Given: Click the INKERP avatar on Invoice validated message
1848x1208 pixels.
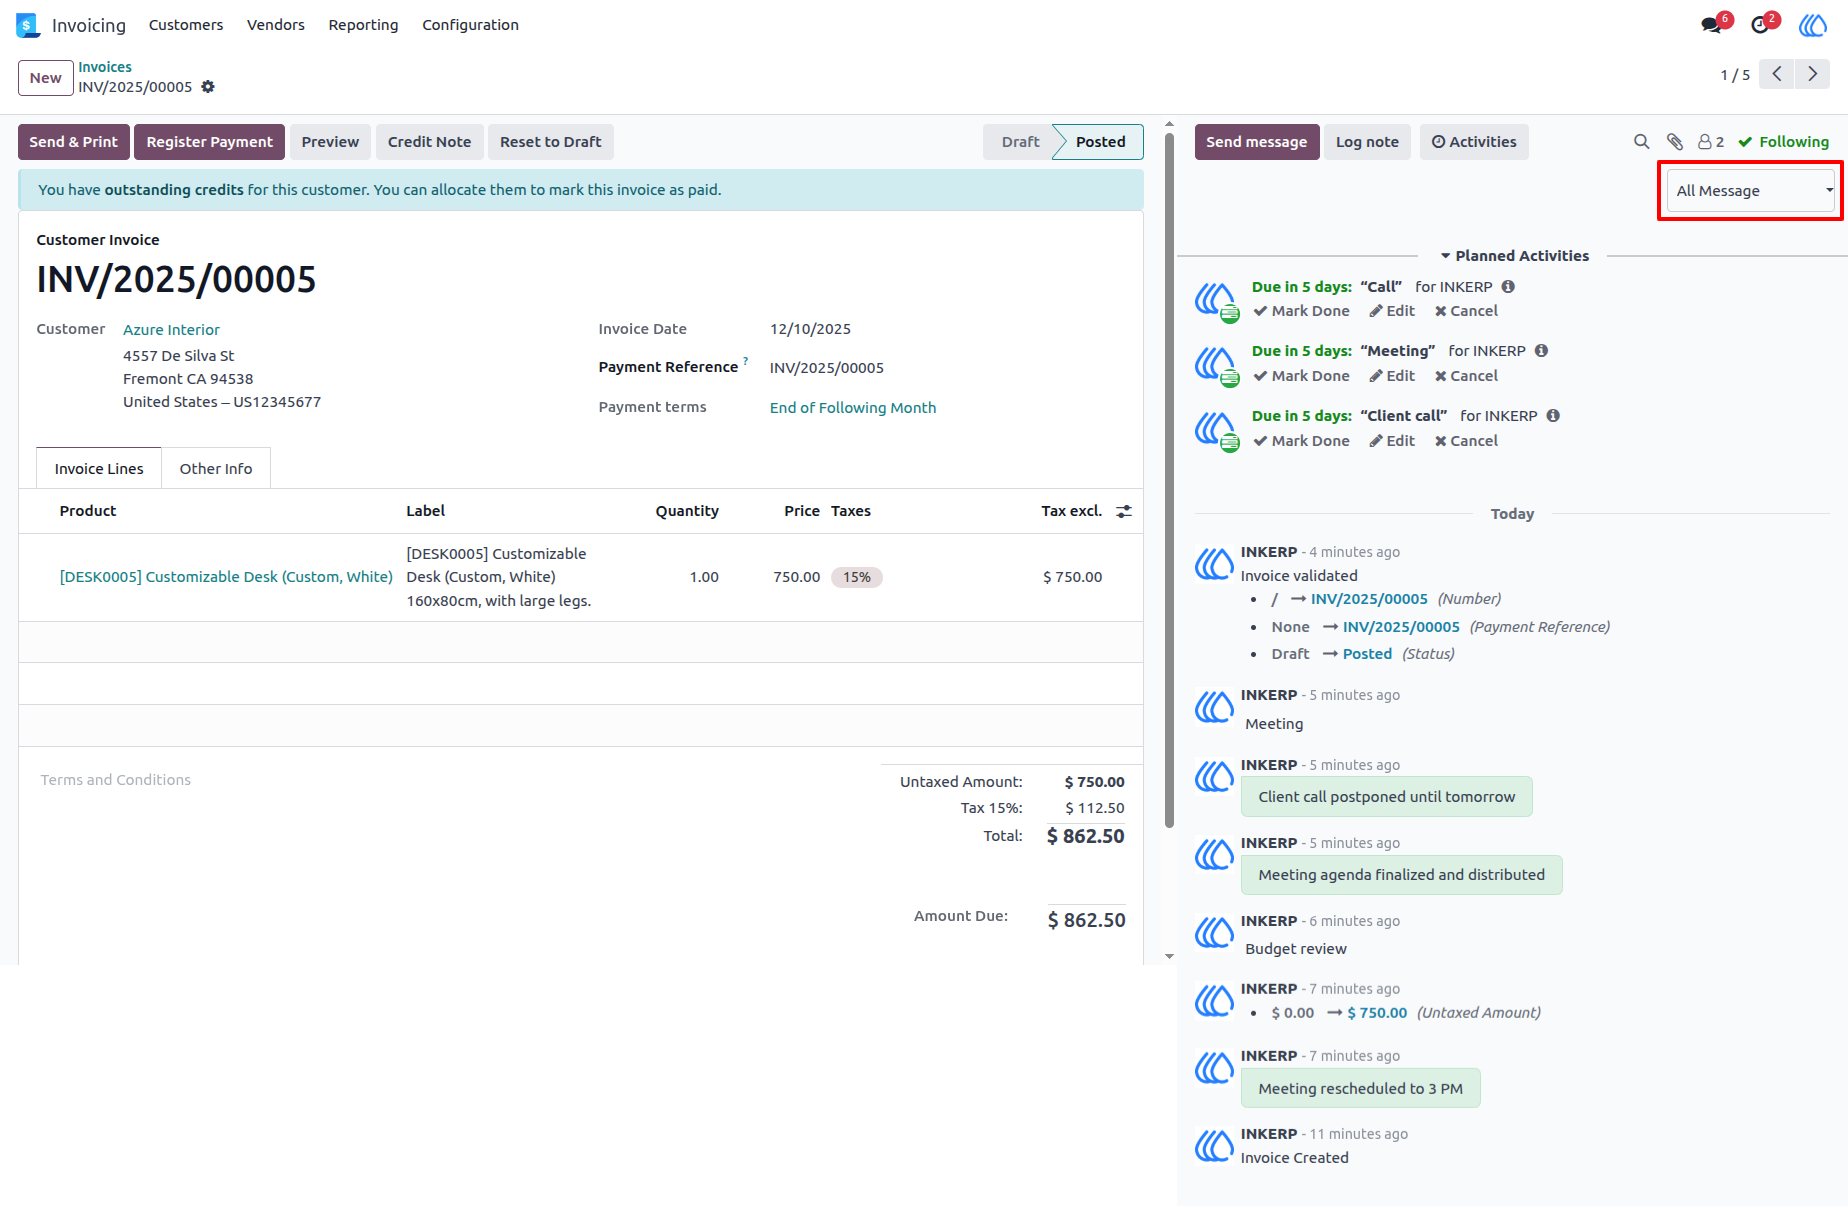Looking at the screenshot, I should coord(1214,564).
